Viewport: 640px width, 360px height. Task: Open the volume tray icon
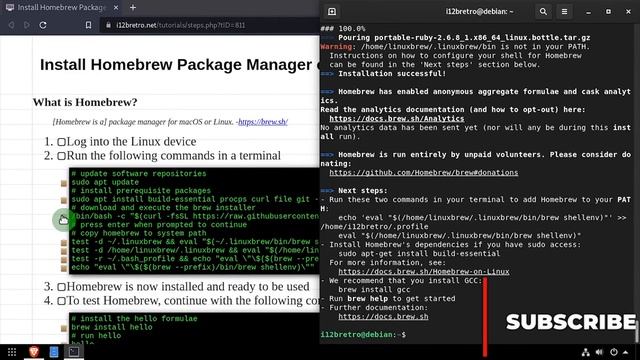pyautogui.click(x=599, y=352)
